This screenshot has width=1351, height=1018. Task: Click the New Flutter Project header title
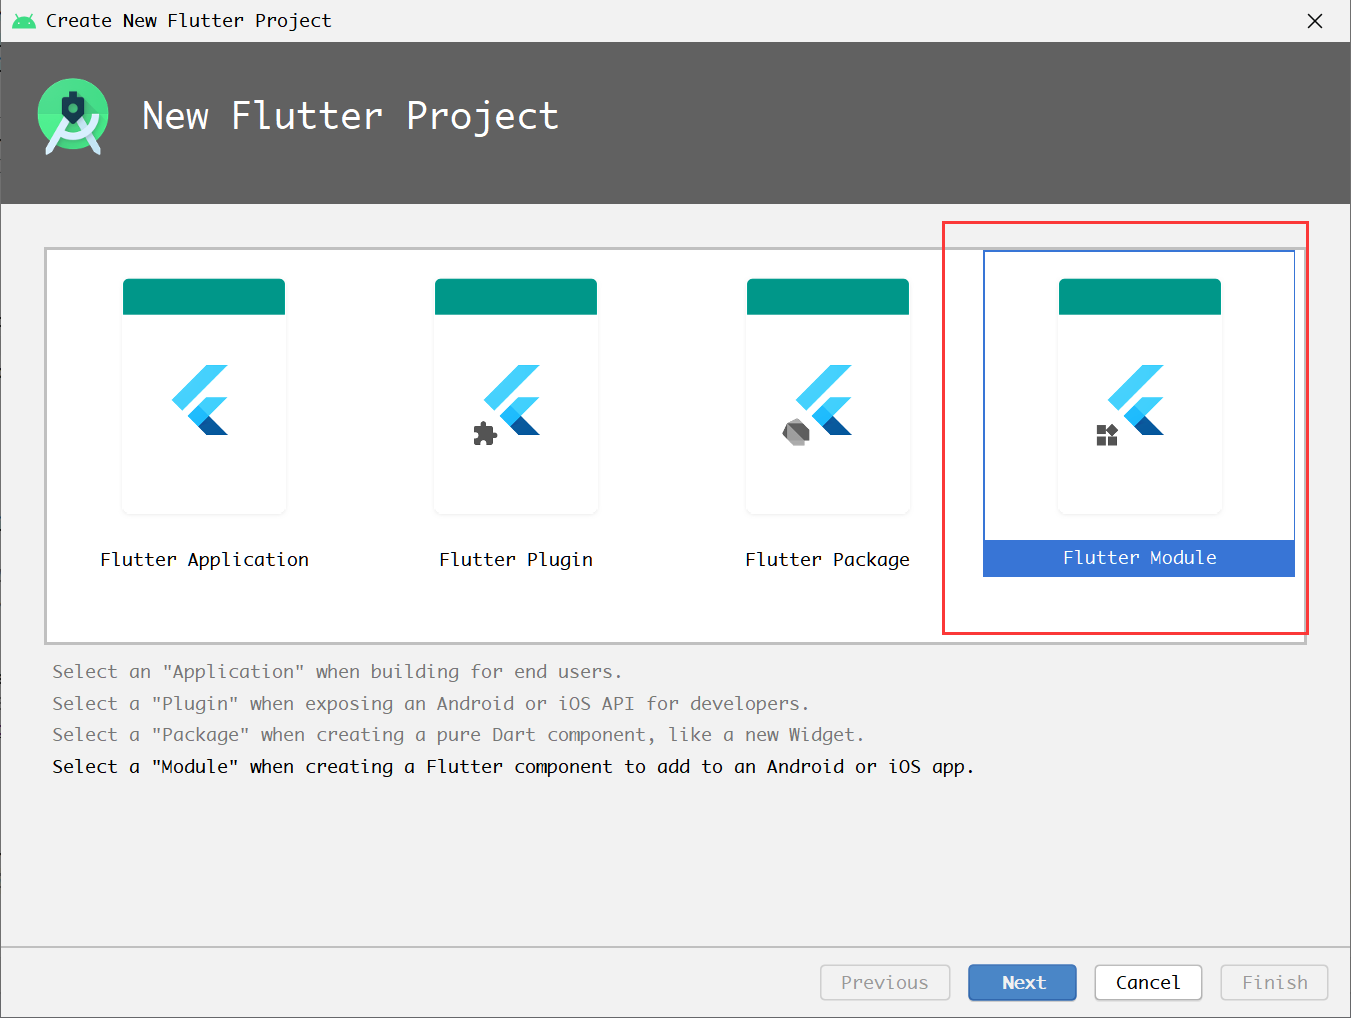(351, 116)
